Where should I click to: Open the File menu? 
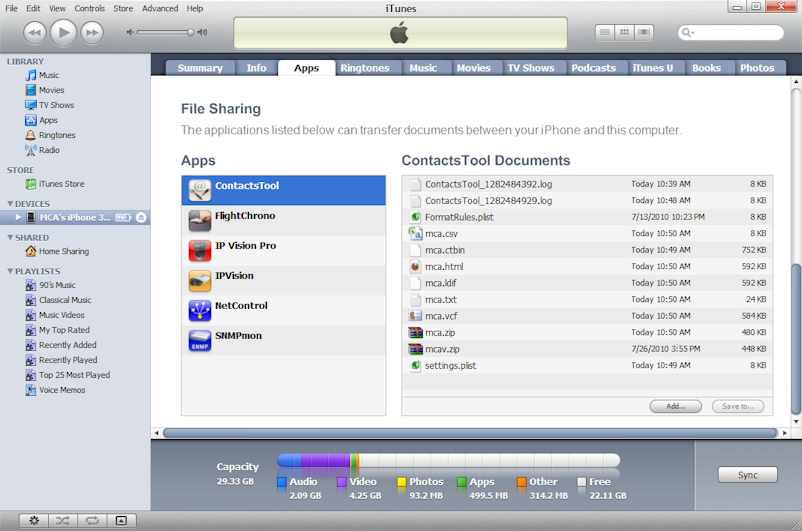[11, 8]
